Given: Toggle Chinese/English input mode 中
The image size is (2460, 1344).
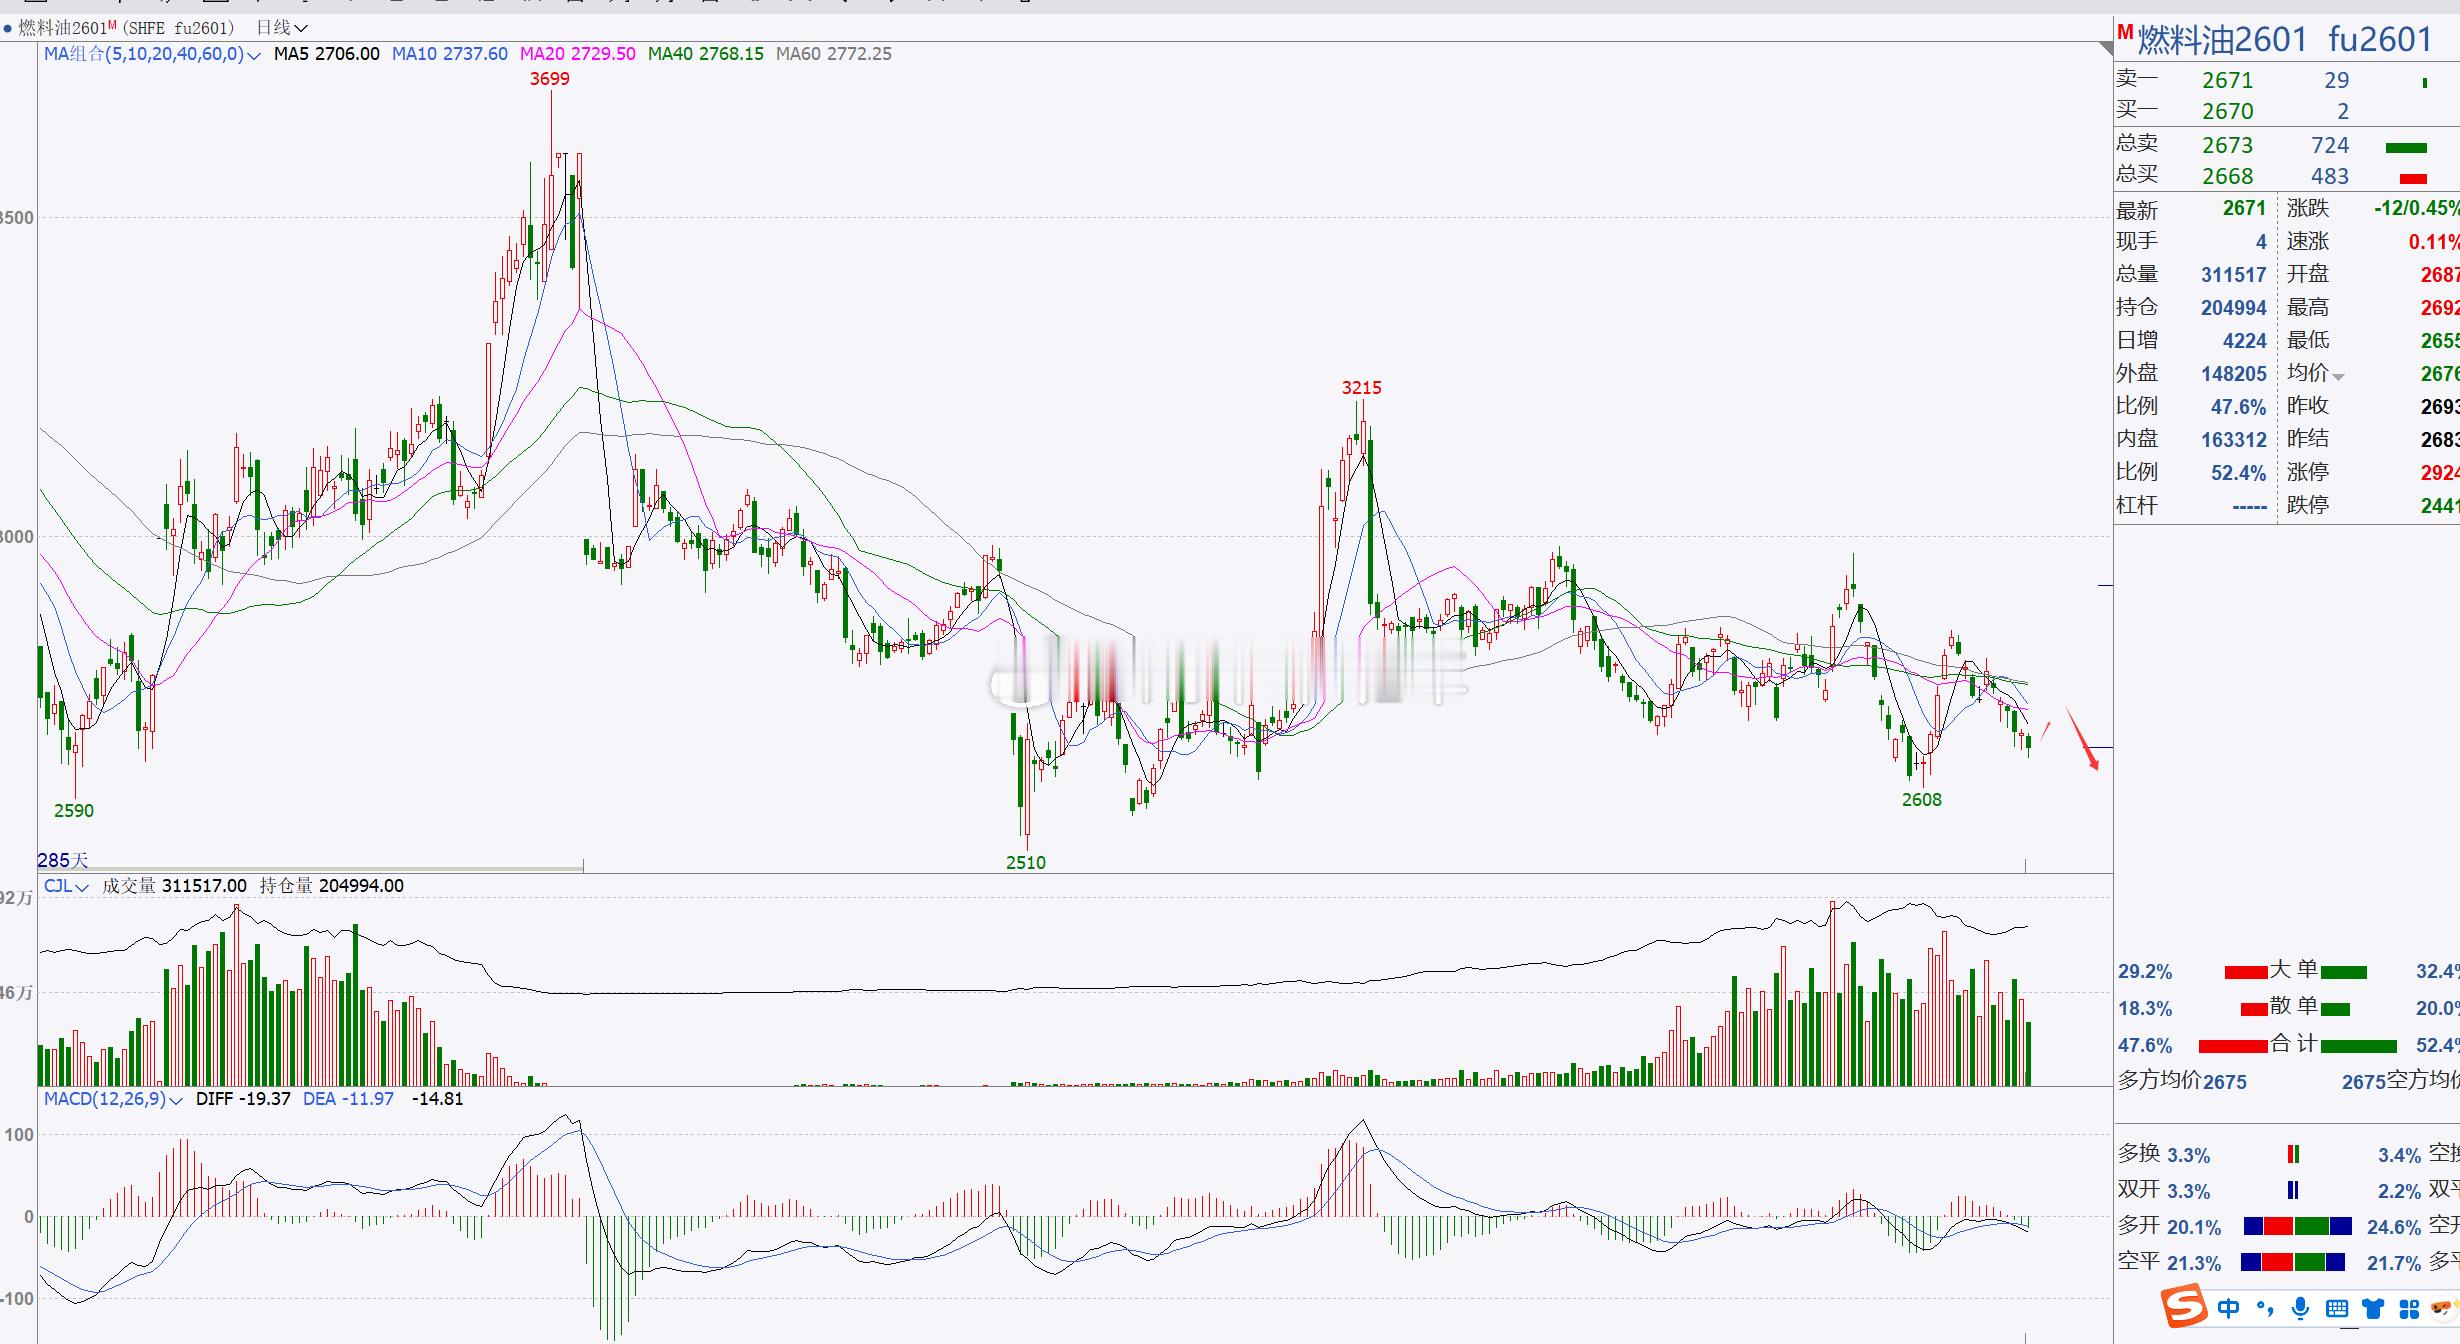Looking at the screenshot, I should pyautogui.click(x=2229, y=1308).
